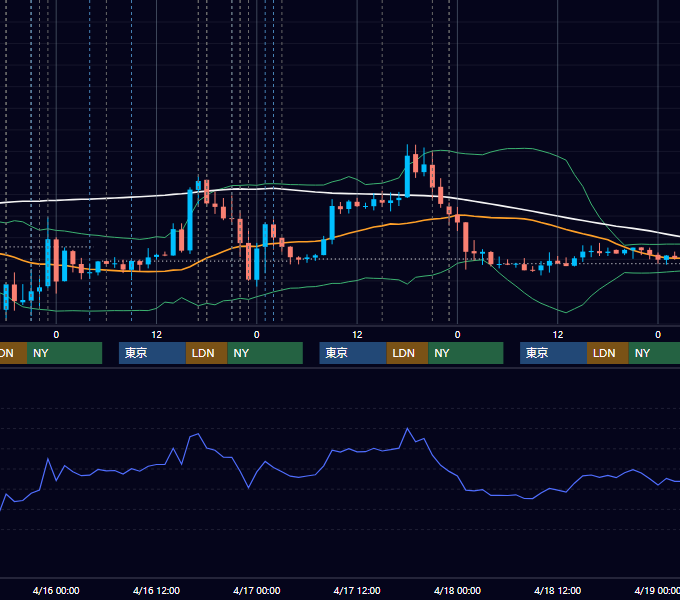
Task: Click the tallest blue candle near 4/17 18:00
Action: [407, 176]
